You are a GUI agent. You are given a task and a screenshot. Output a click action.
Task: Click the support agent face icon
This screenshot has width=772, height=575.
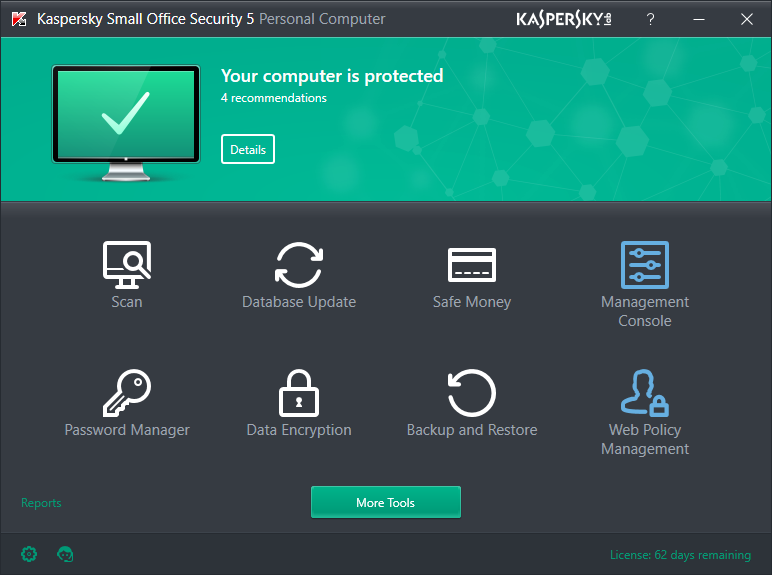[66, 554]
